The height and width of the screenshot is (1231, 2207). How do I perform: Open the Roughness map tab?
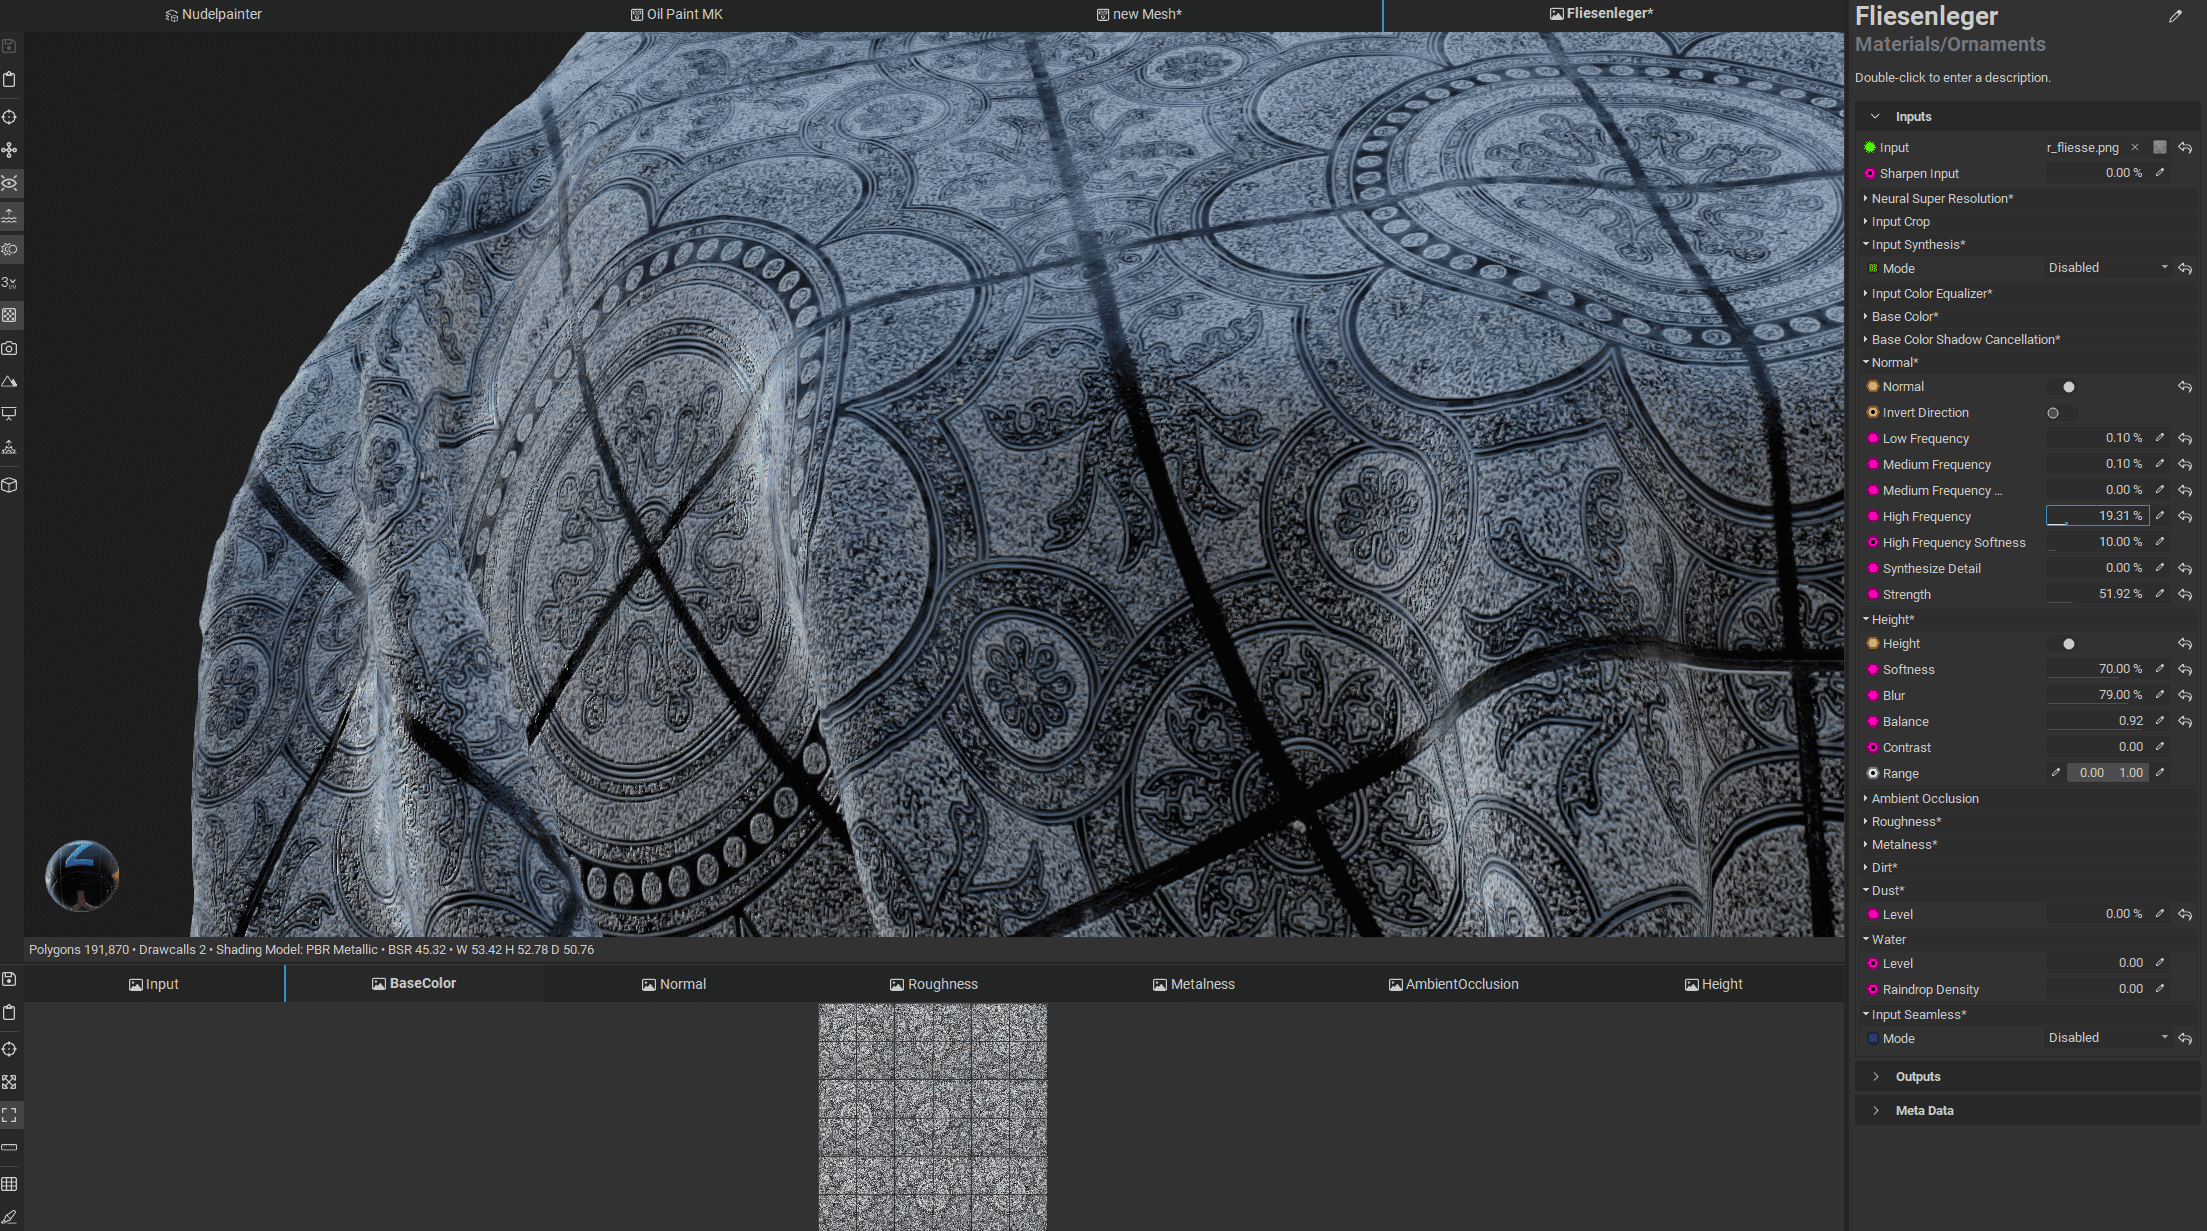(933, 984)
